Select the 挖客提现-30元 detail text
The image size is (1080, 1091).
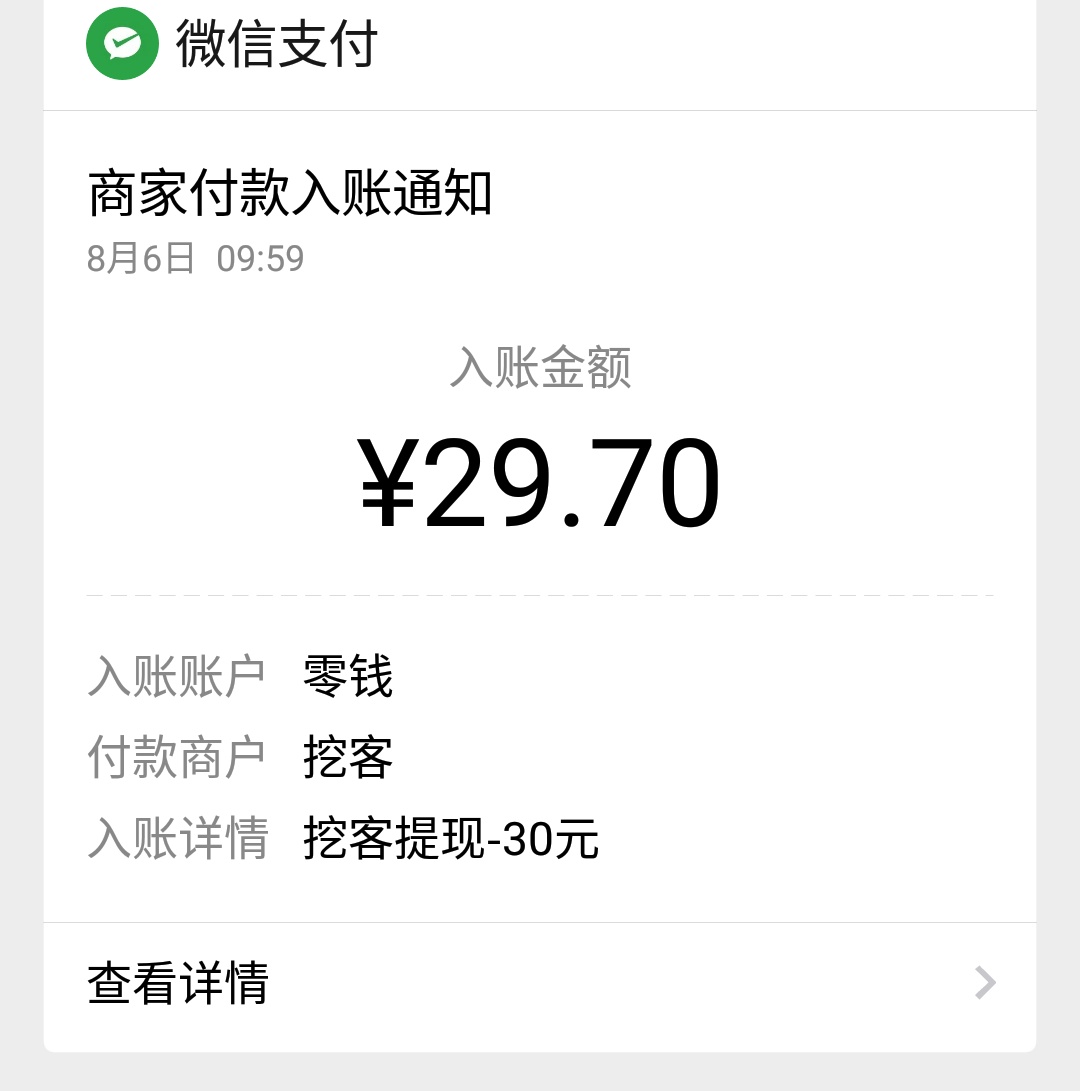tap(451, 838)
